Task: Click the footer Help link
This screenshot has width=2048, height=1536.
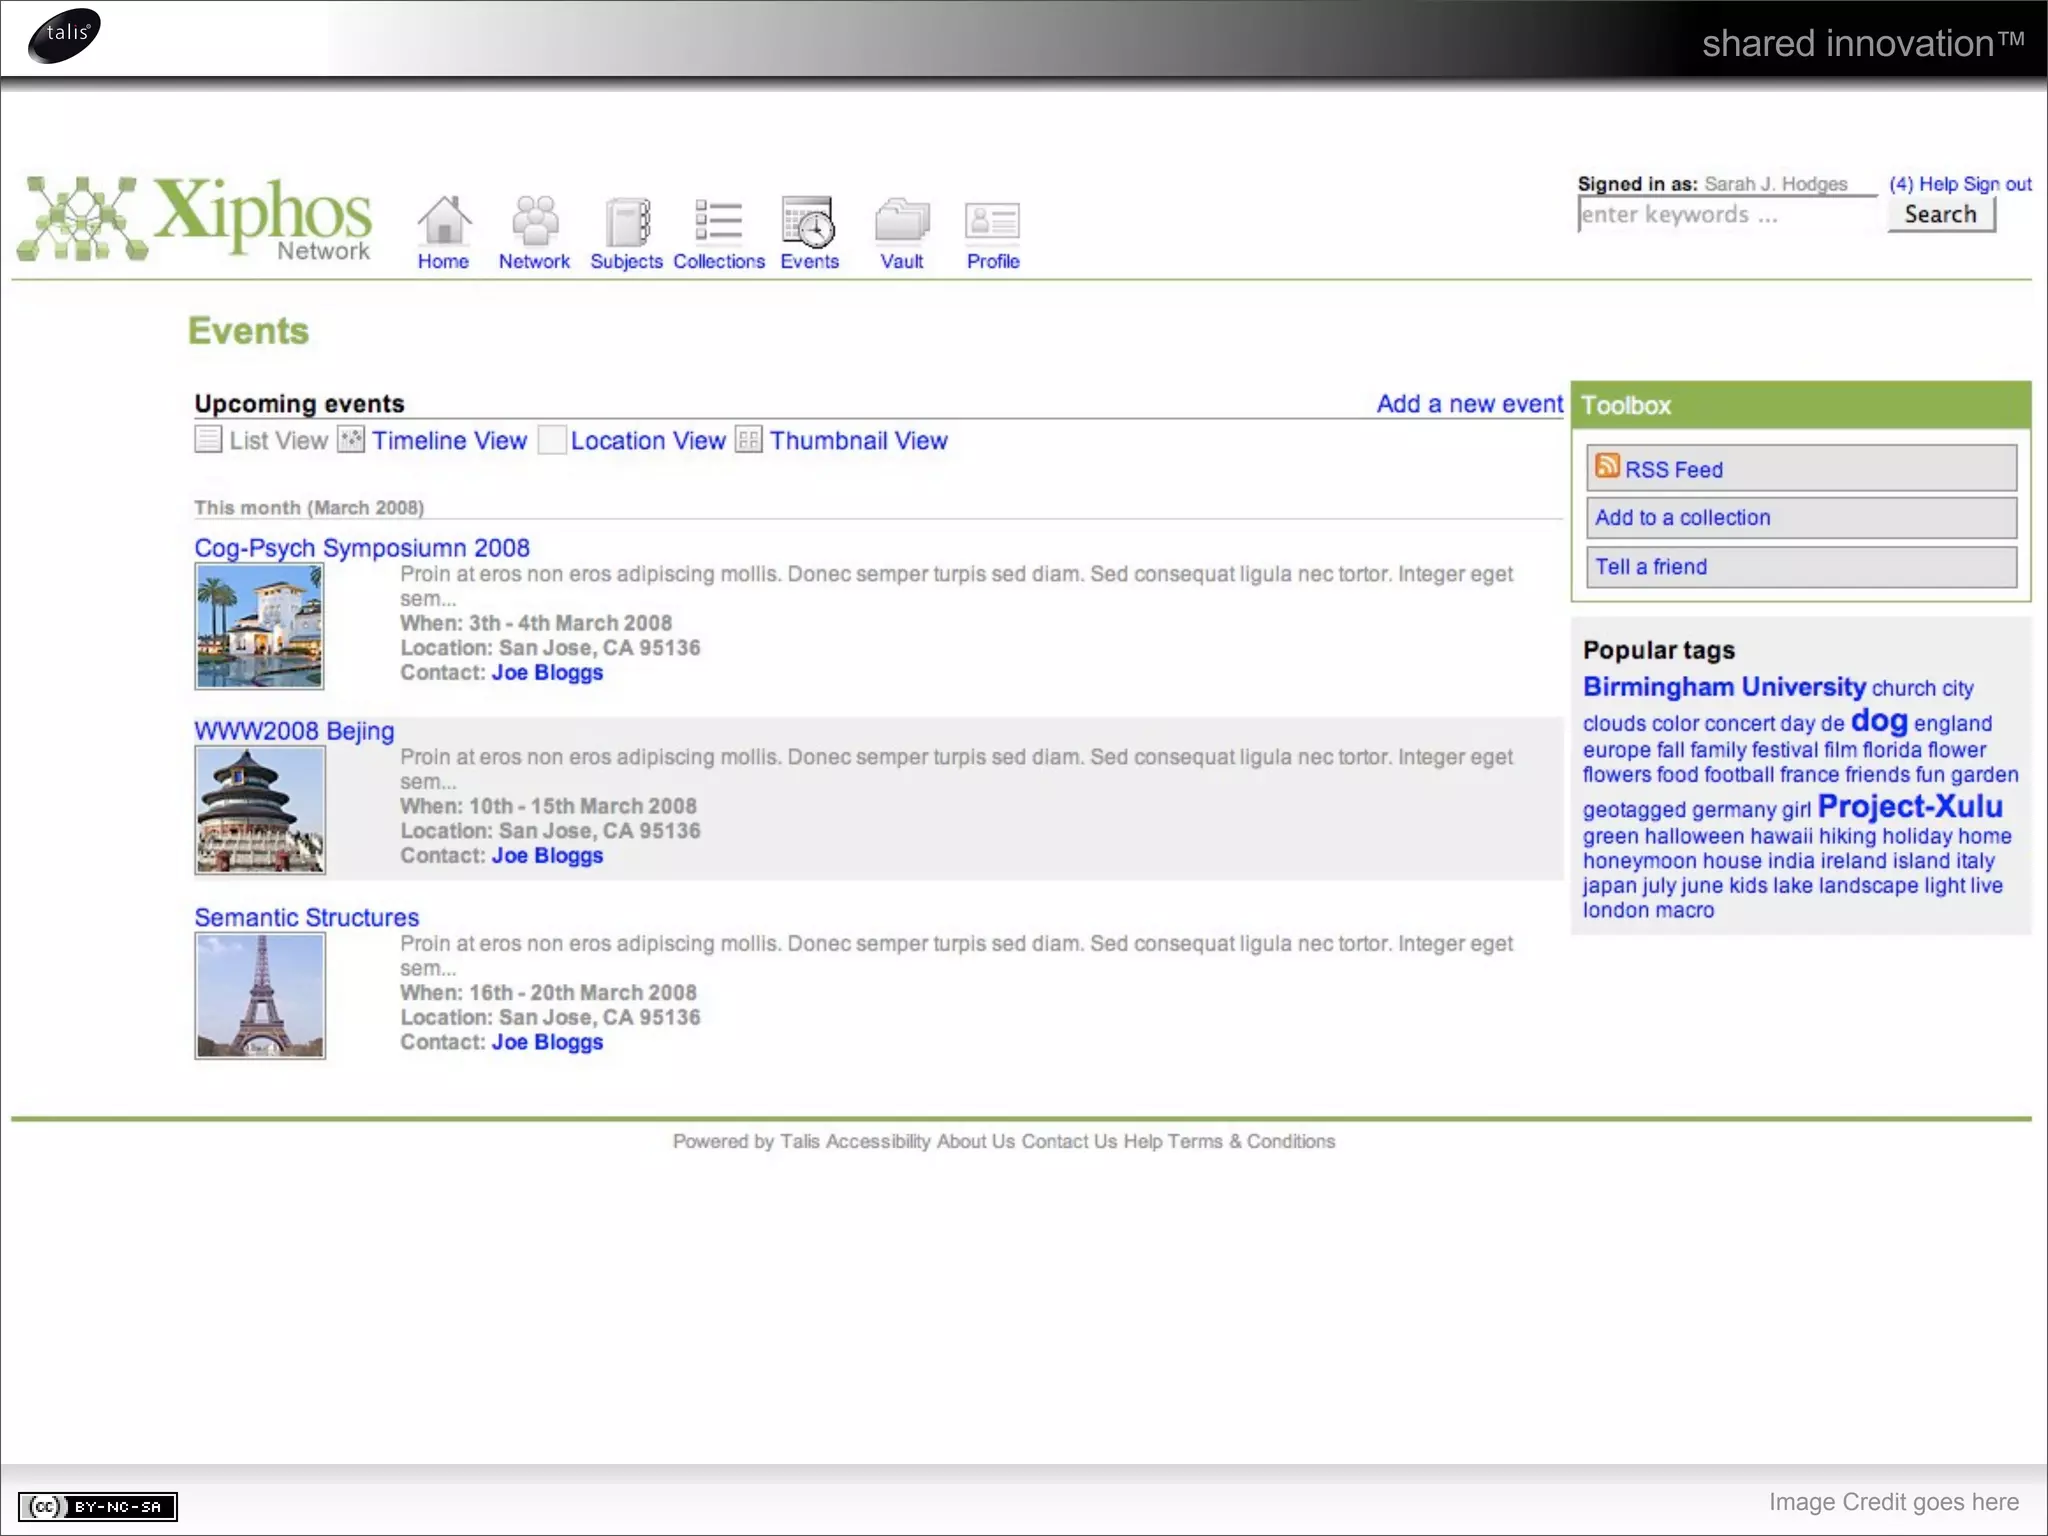Action: click(1142, 1141)
